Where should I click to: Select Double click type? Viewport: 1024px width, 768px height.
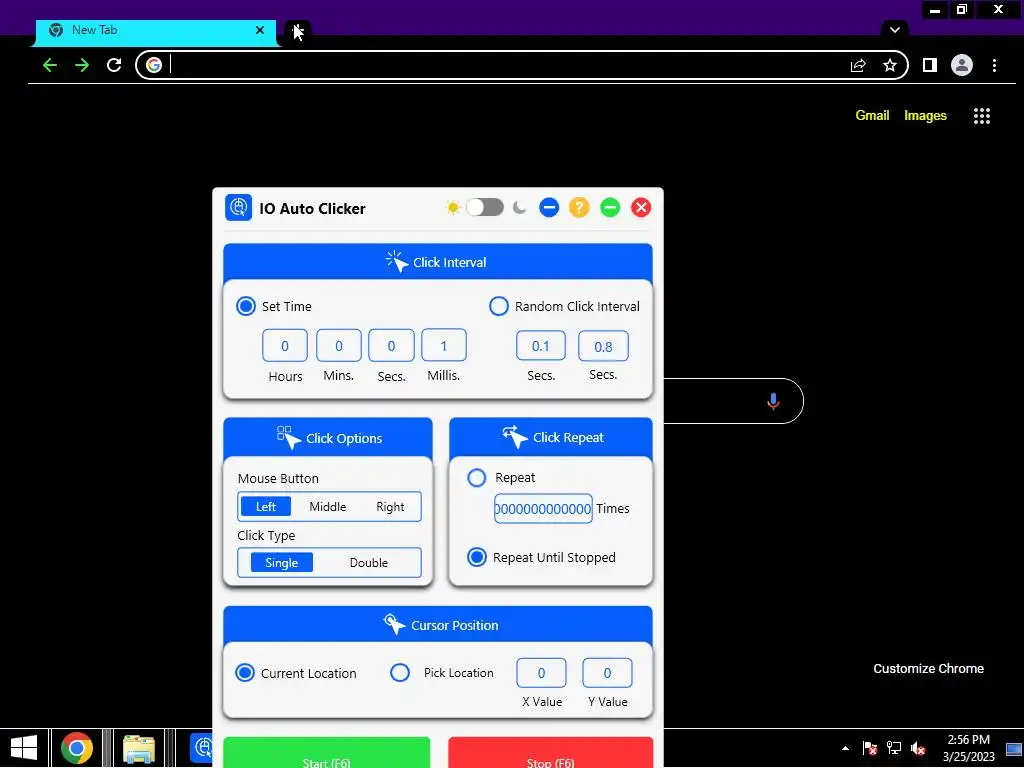(369, 563)
